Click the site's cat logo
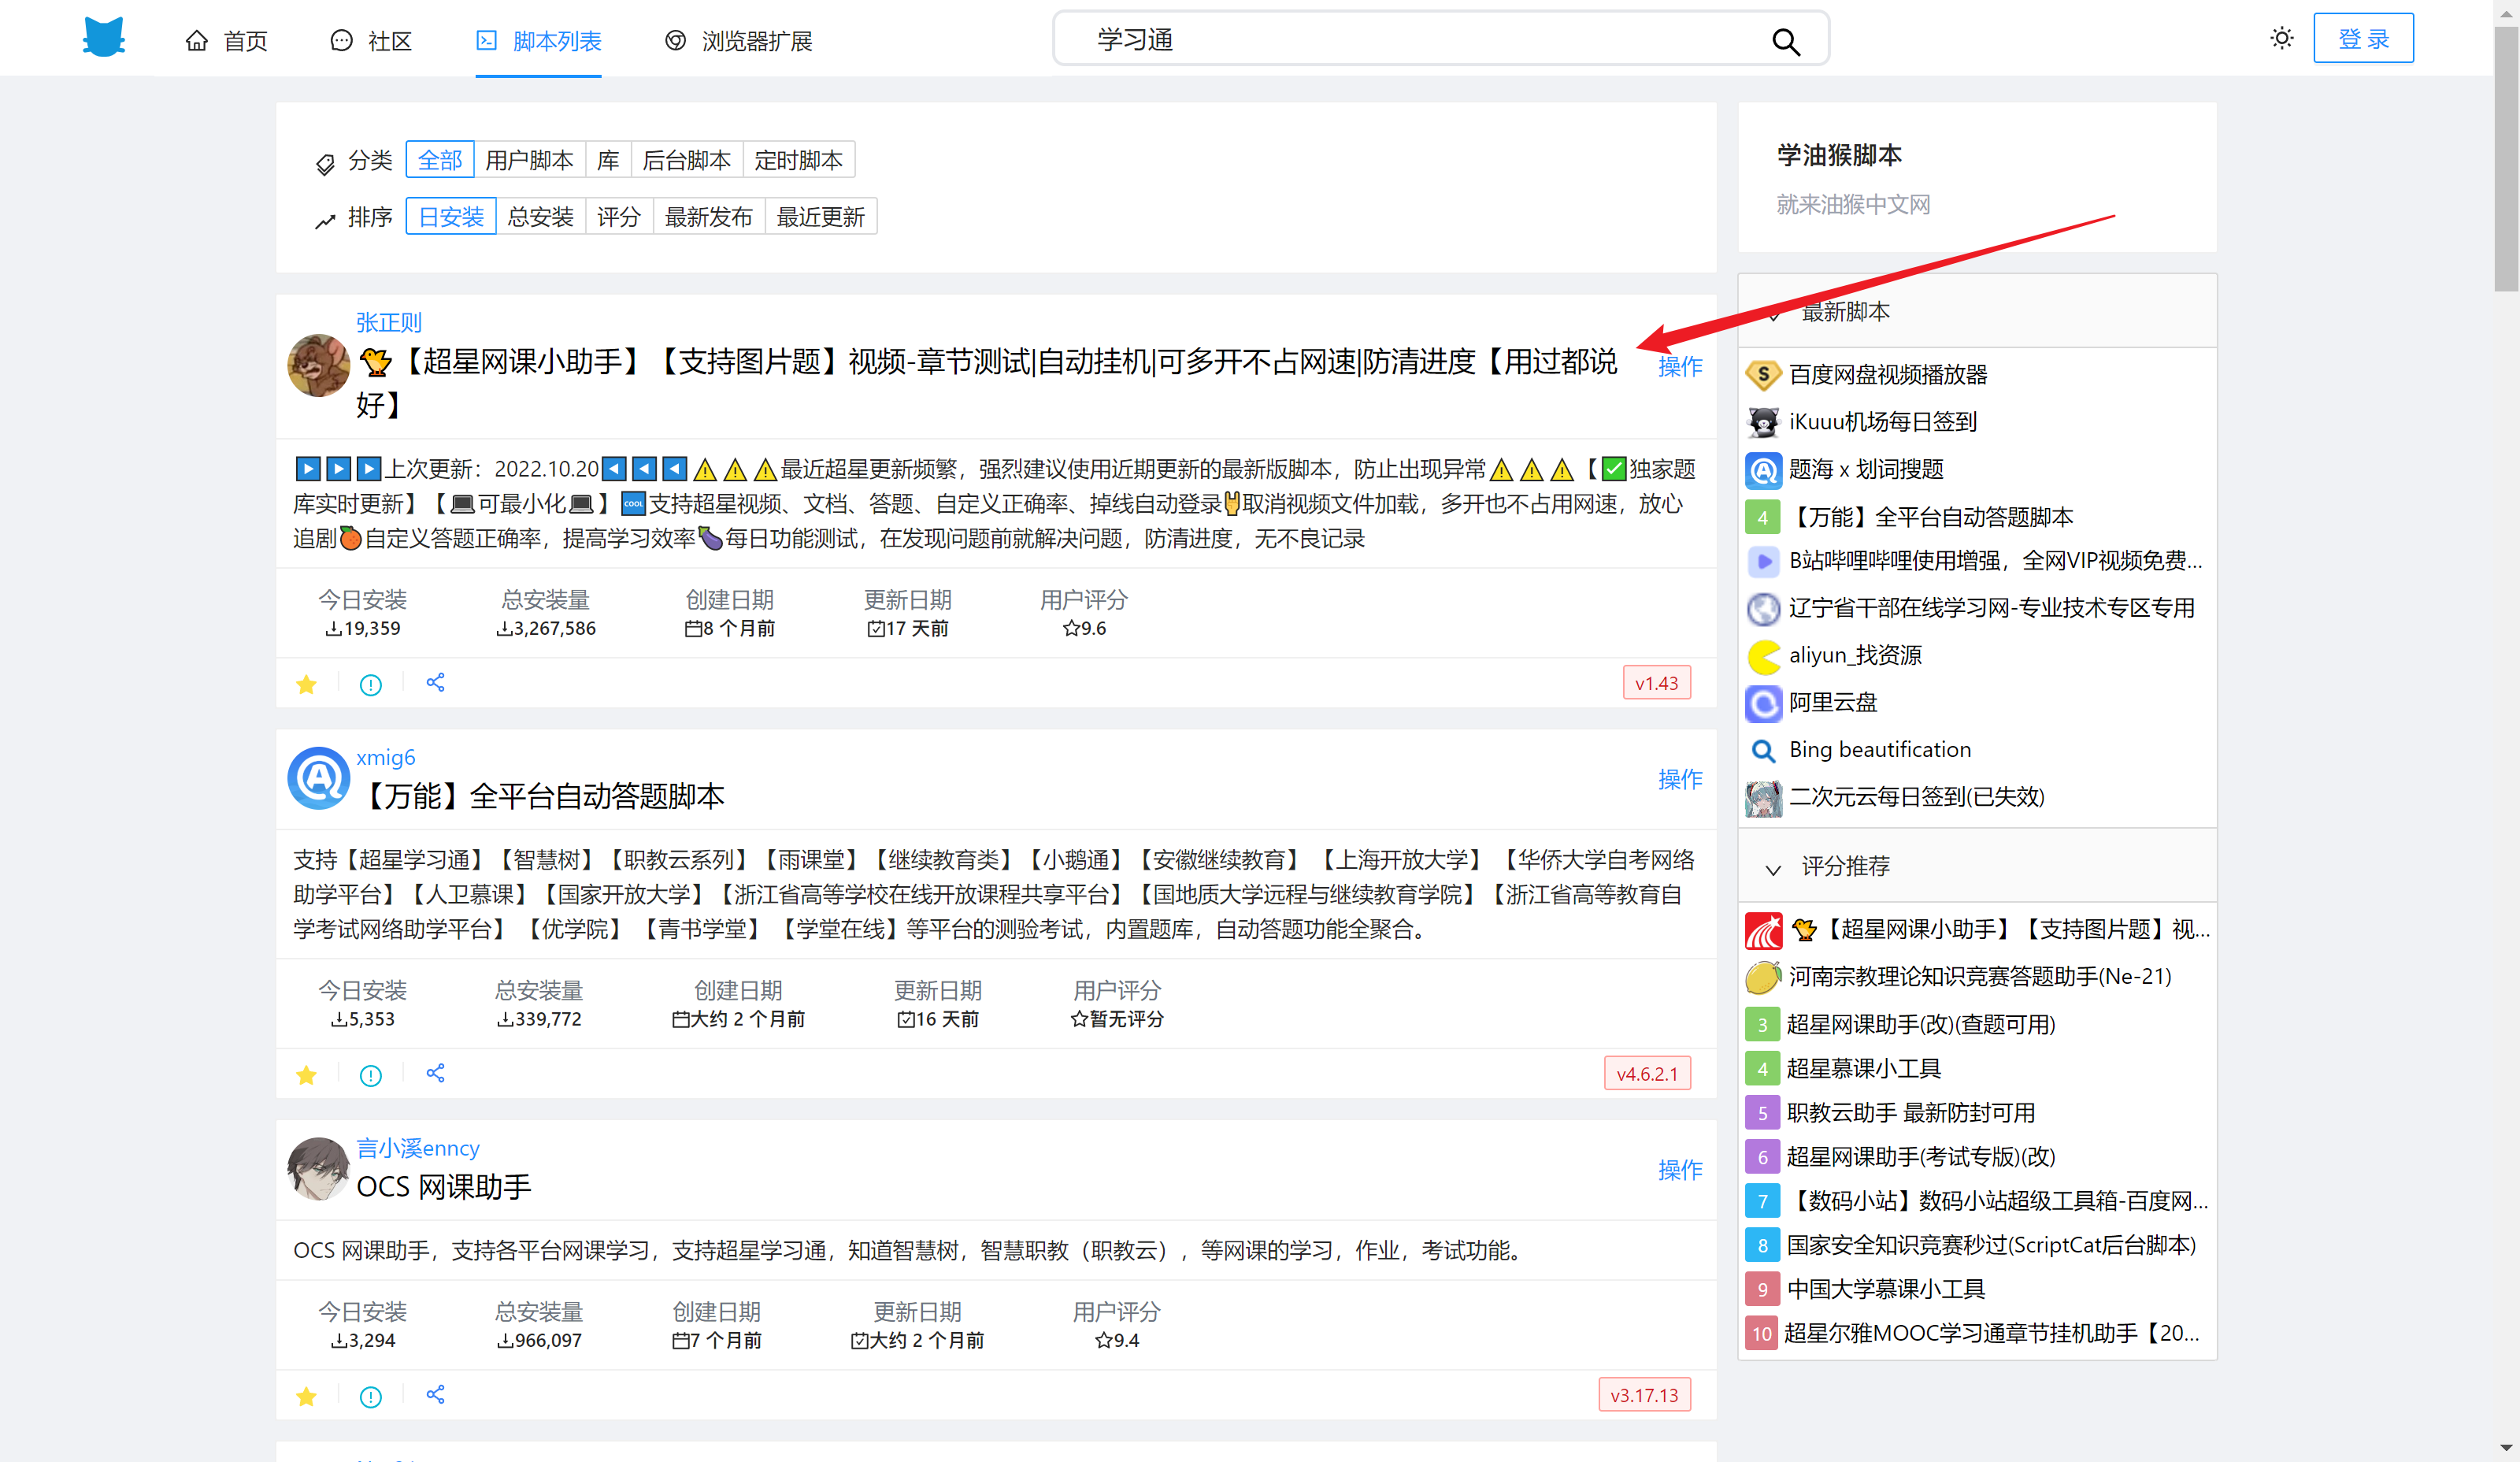The height and width of the screenshot is (1462, 2520). click(103, 37)
